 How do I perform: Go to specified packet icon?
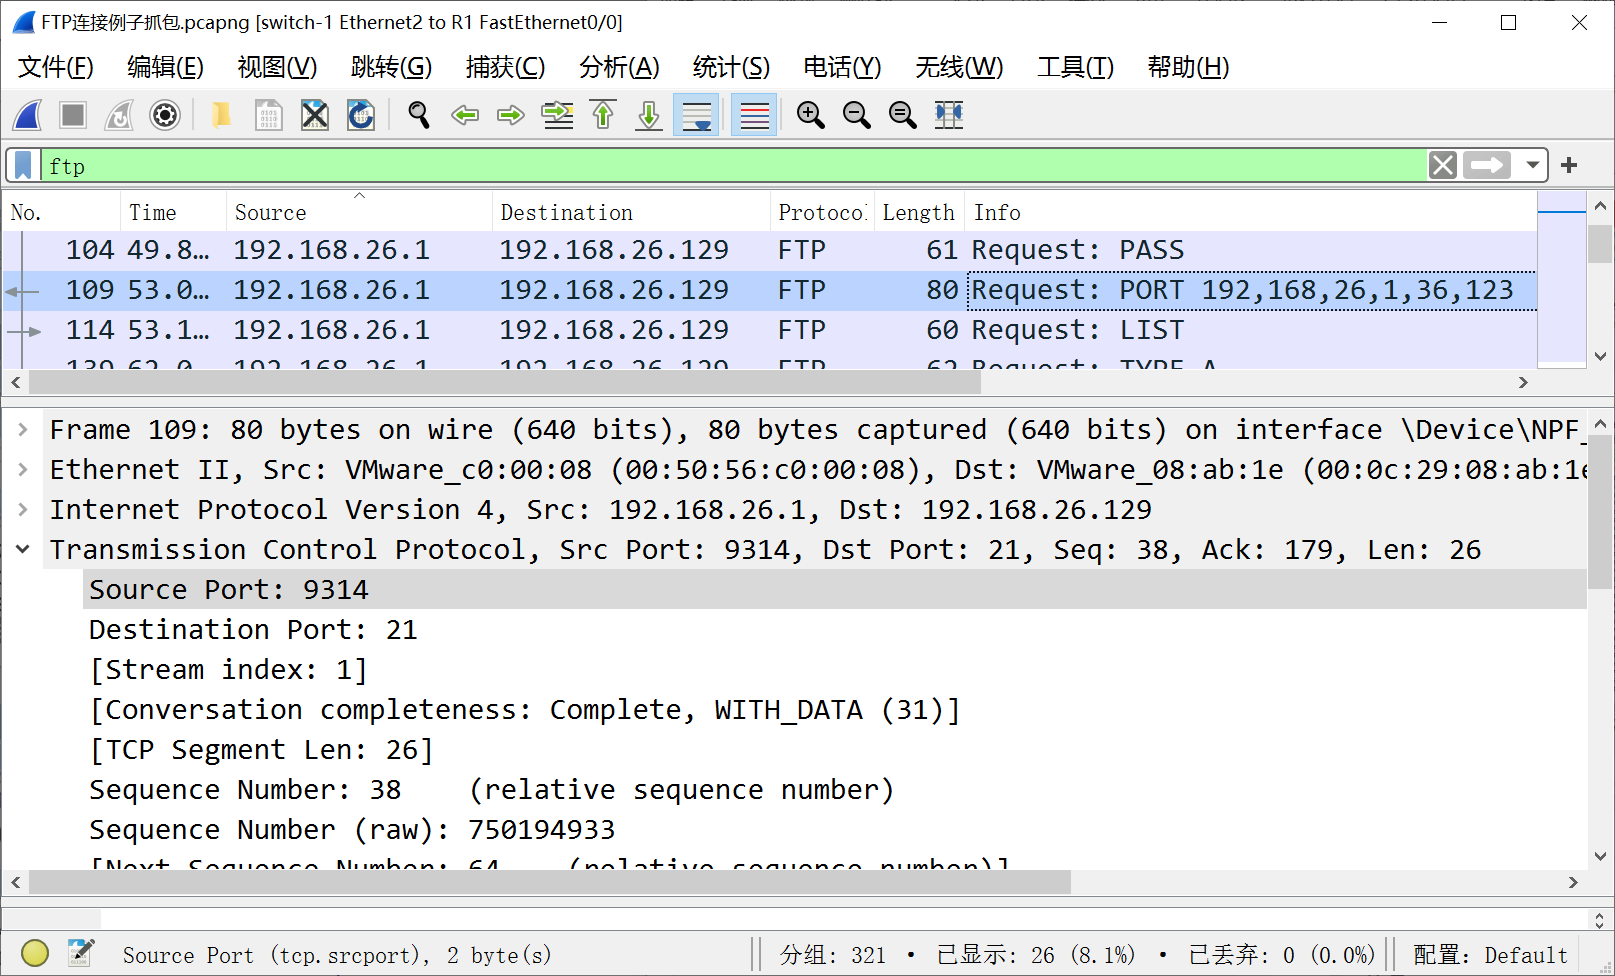(x=557, y=115)
